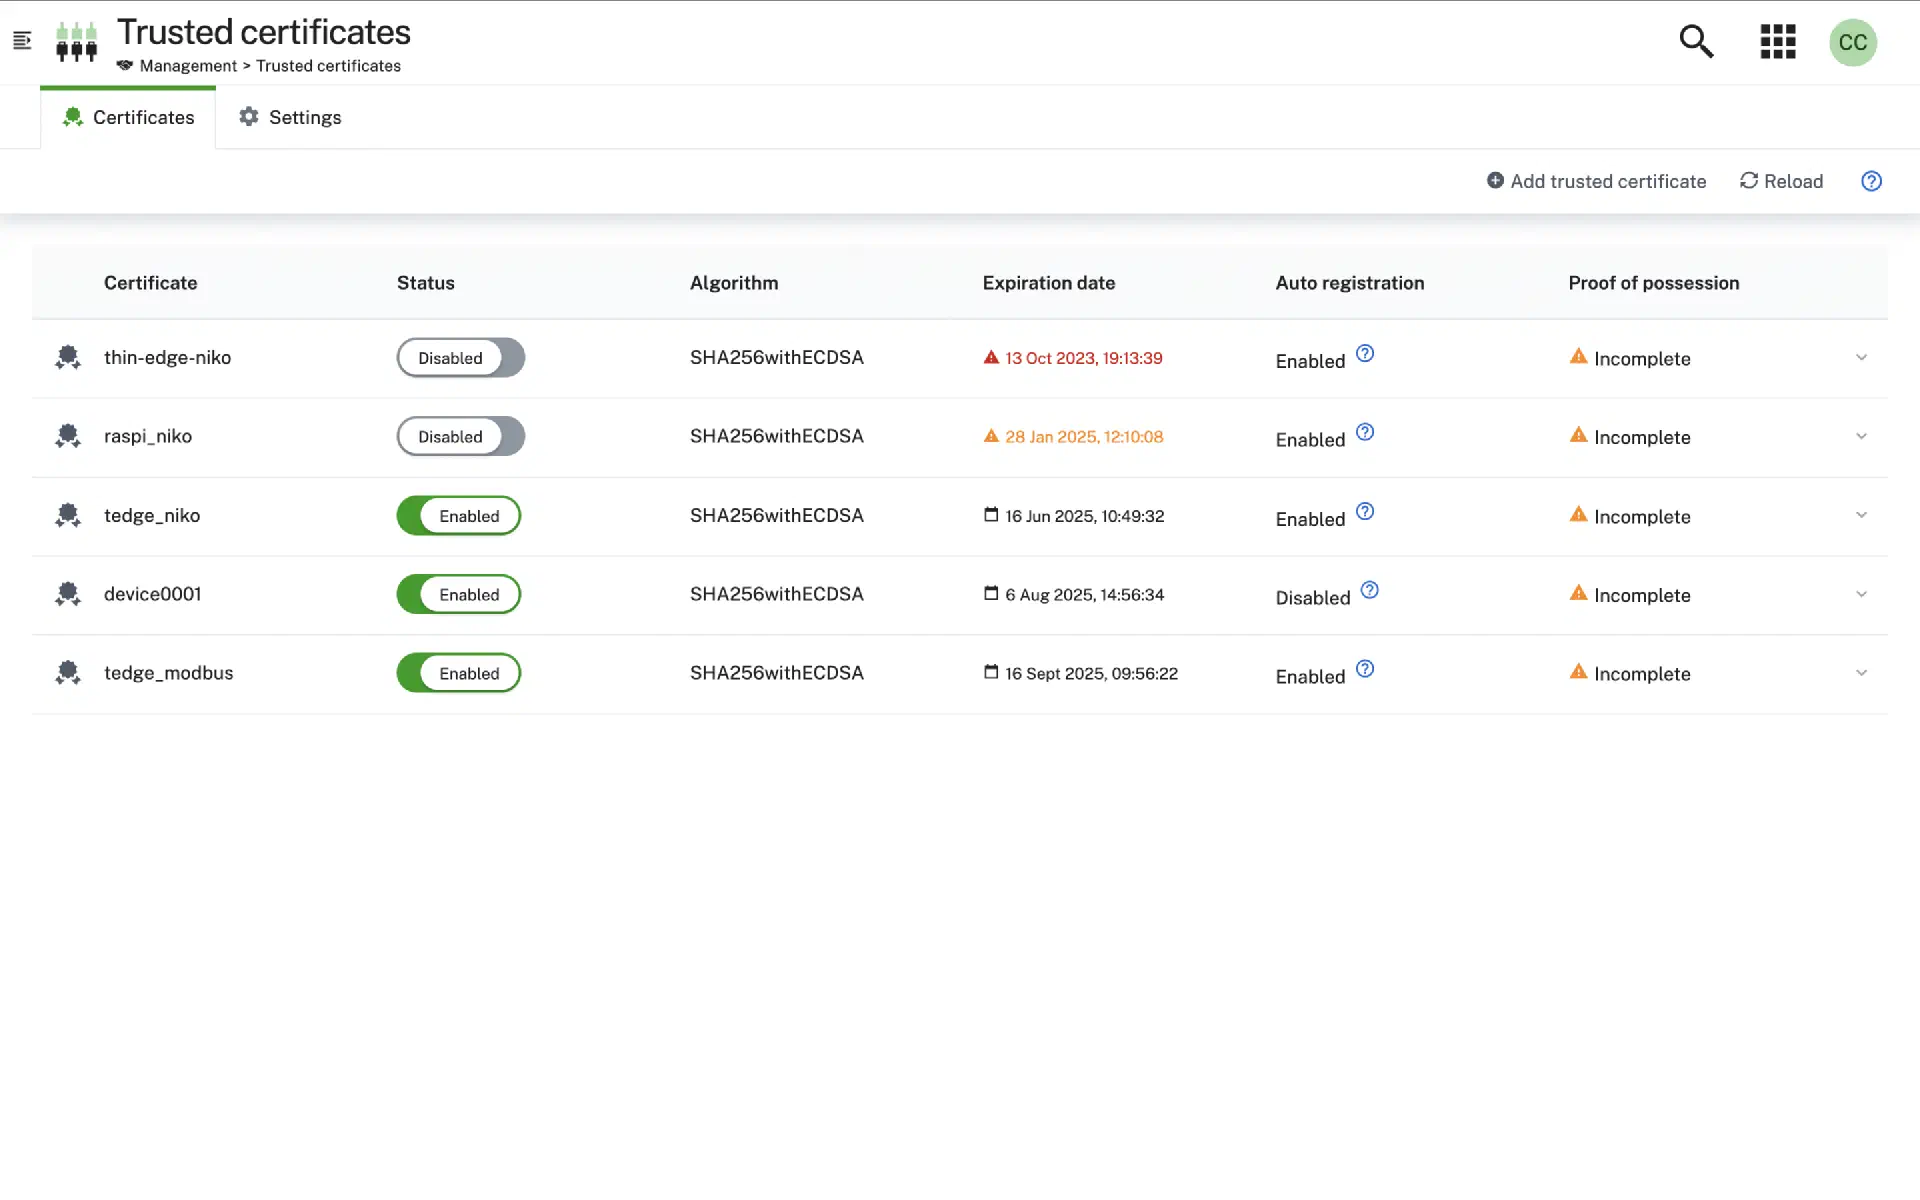Click Add trusted certificate button
1920x1200 pixels.
pyautogui.click(x=1596, y=181)
